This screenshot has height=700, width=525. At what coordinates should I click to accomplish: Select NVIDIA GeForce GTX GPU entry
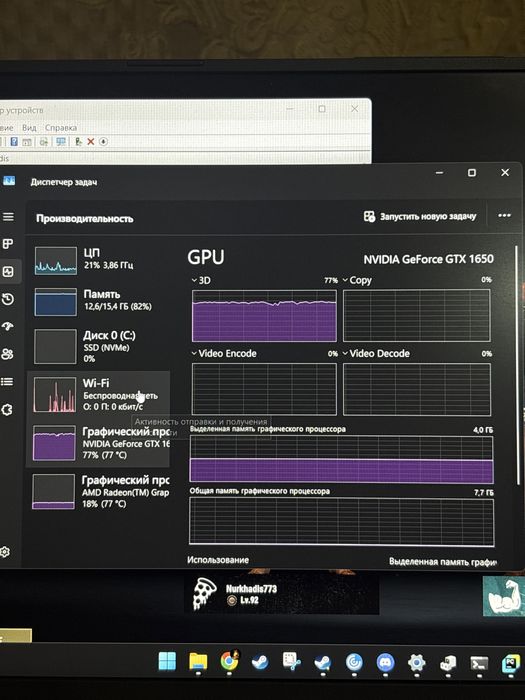coord(99,443)
